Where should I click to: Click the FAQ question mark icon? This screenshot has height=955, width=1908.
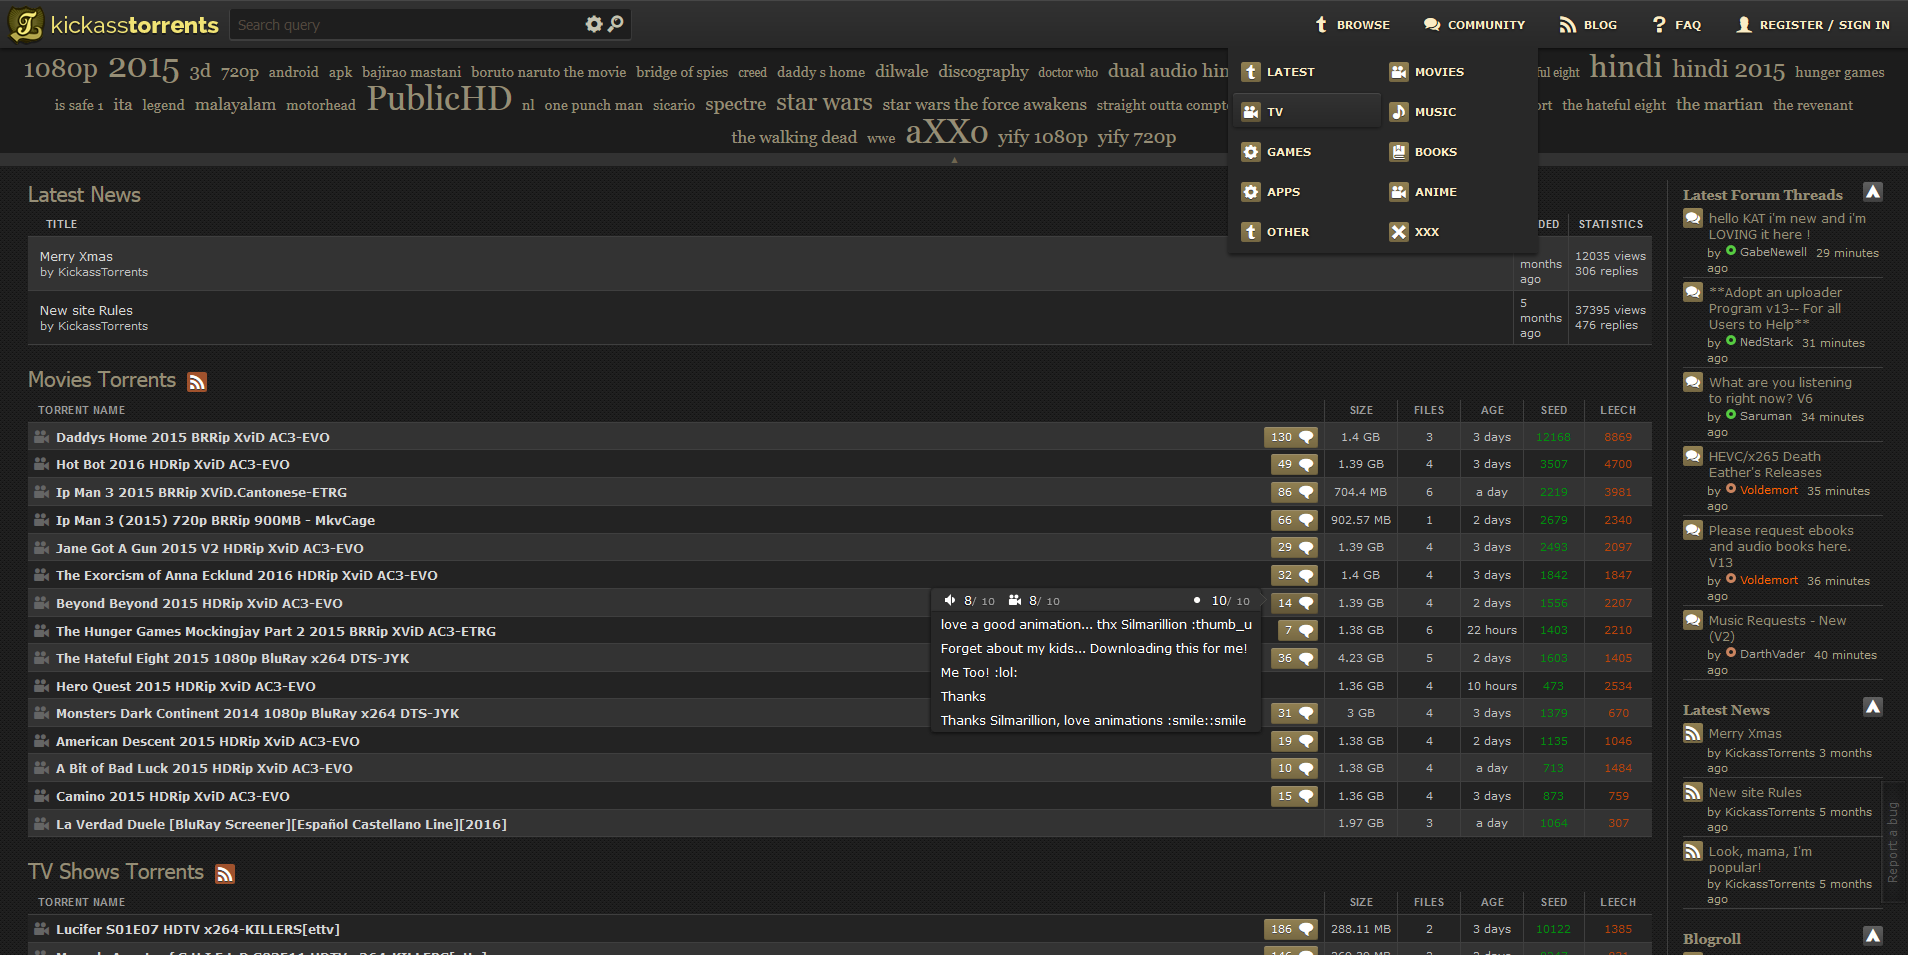click(1657, 24)
